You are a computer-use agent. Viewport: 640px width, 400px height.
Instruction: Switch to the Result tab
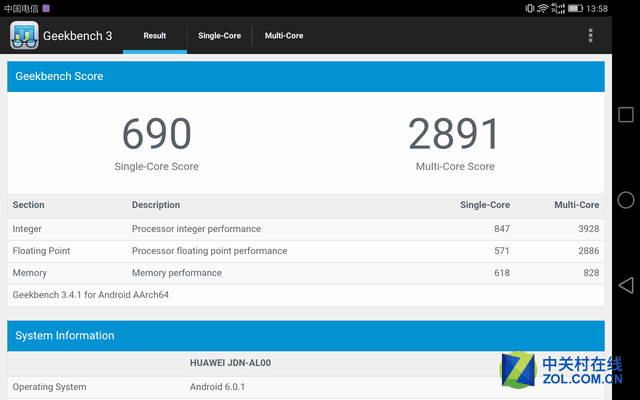point(155,36)
